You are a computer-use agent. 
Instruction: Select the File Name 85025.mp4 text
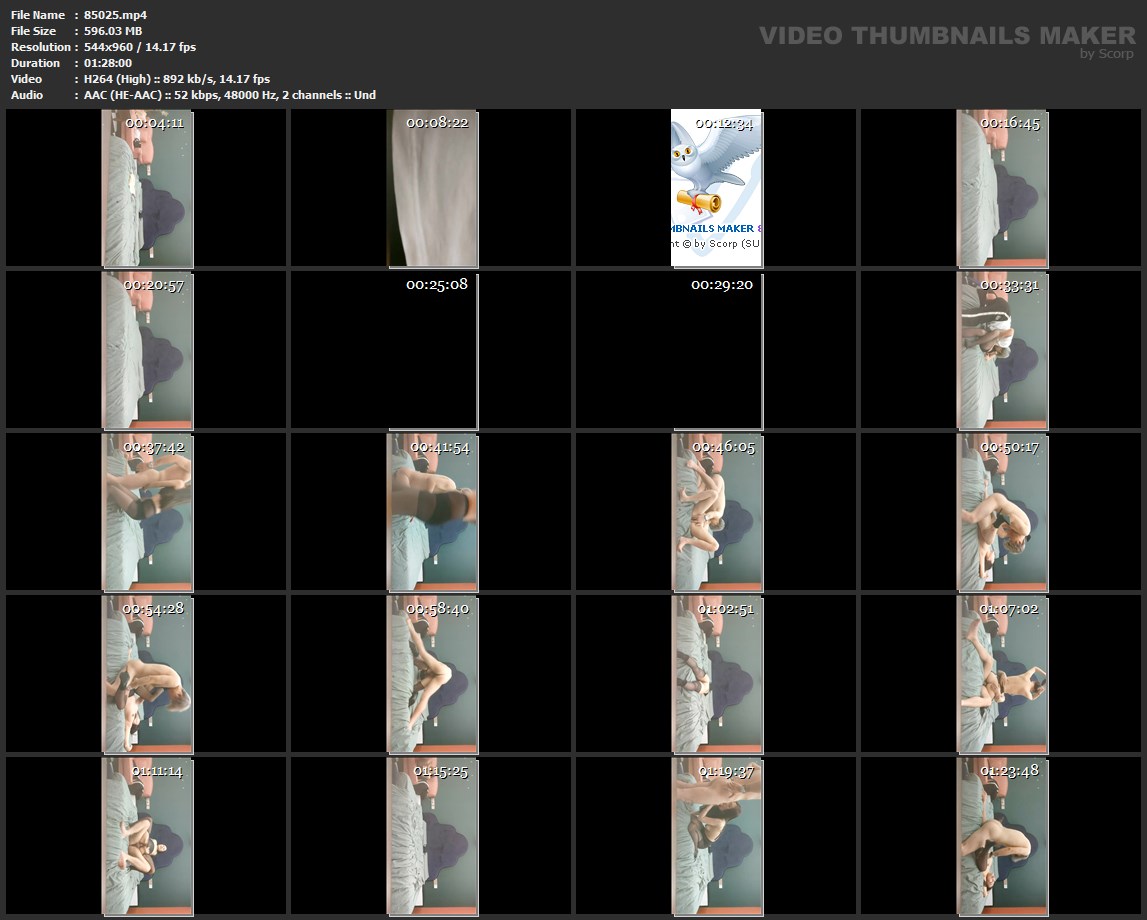point(115,15)
